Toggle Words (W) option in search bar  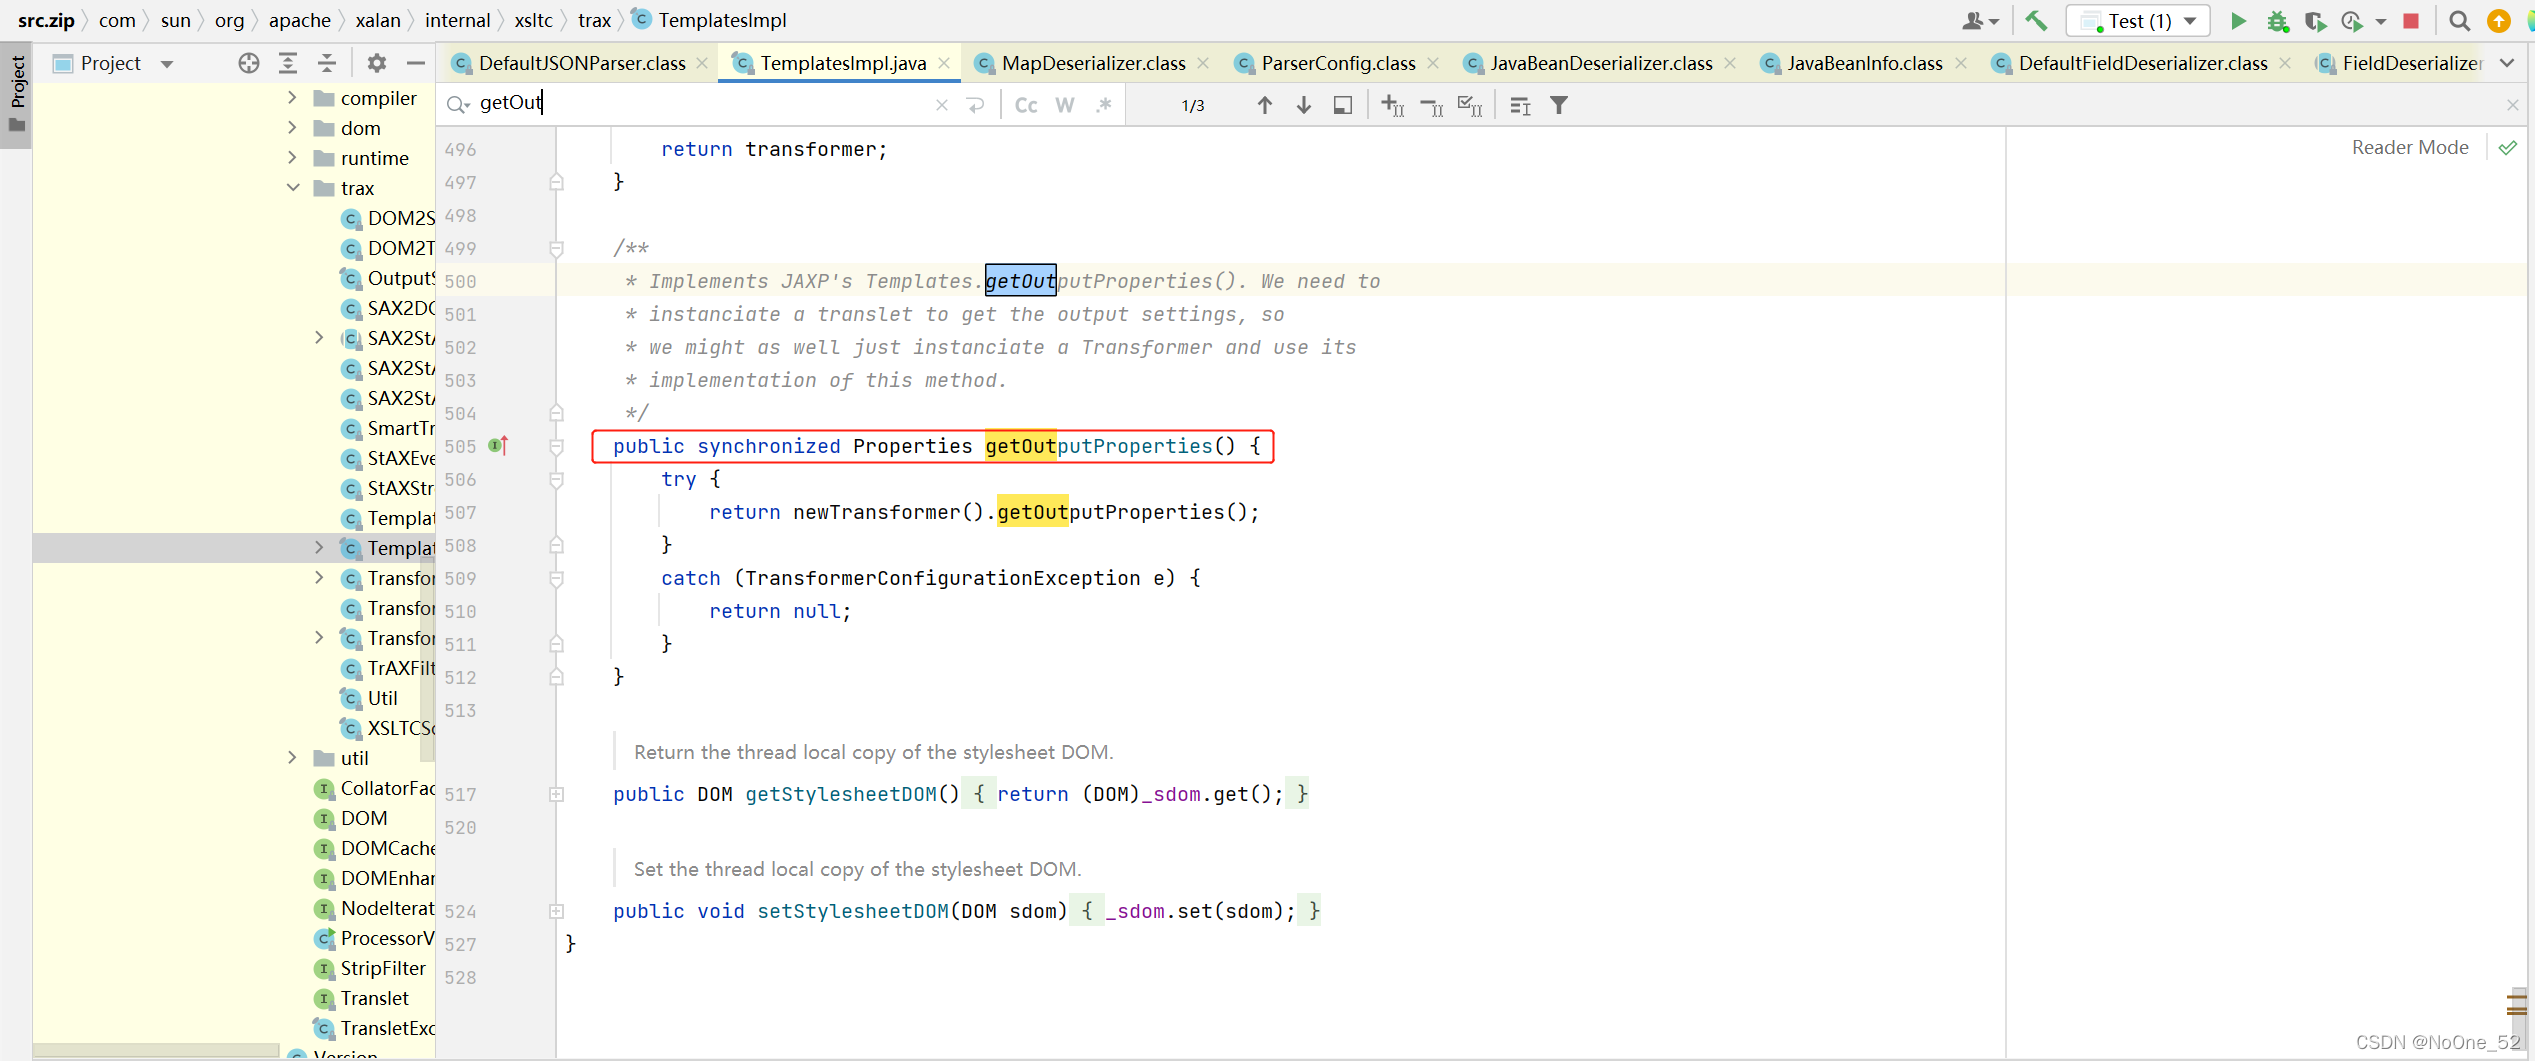click(x=1065, y=105)
